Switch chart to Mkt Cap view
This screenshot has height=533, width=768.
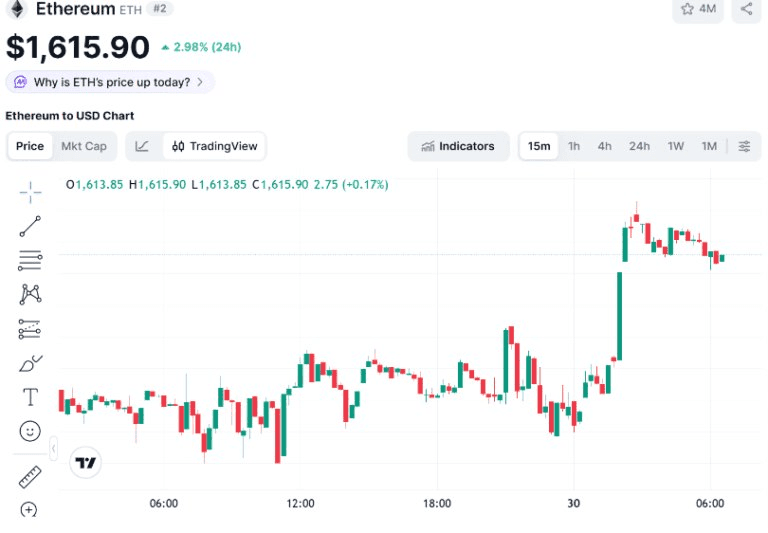(84, 146)
